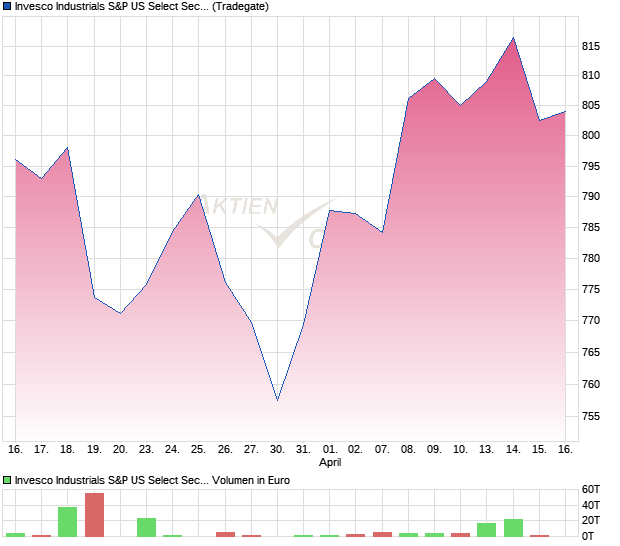Click the green volume legend square
The image size is (620, 546).
point(7,480)
